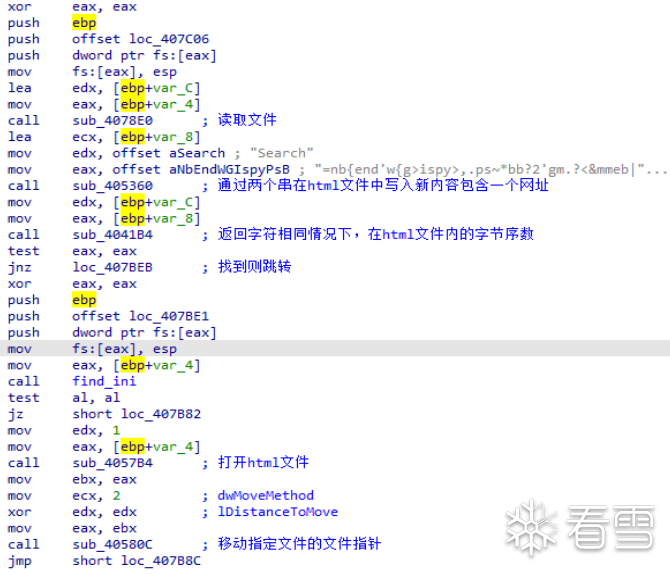Click 'sub_405360' call target
This screenshot has width=670, height=574.
tap(112, 185)
